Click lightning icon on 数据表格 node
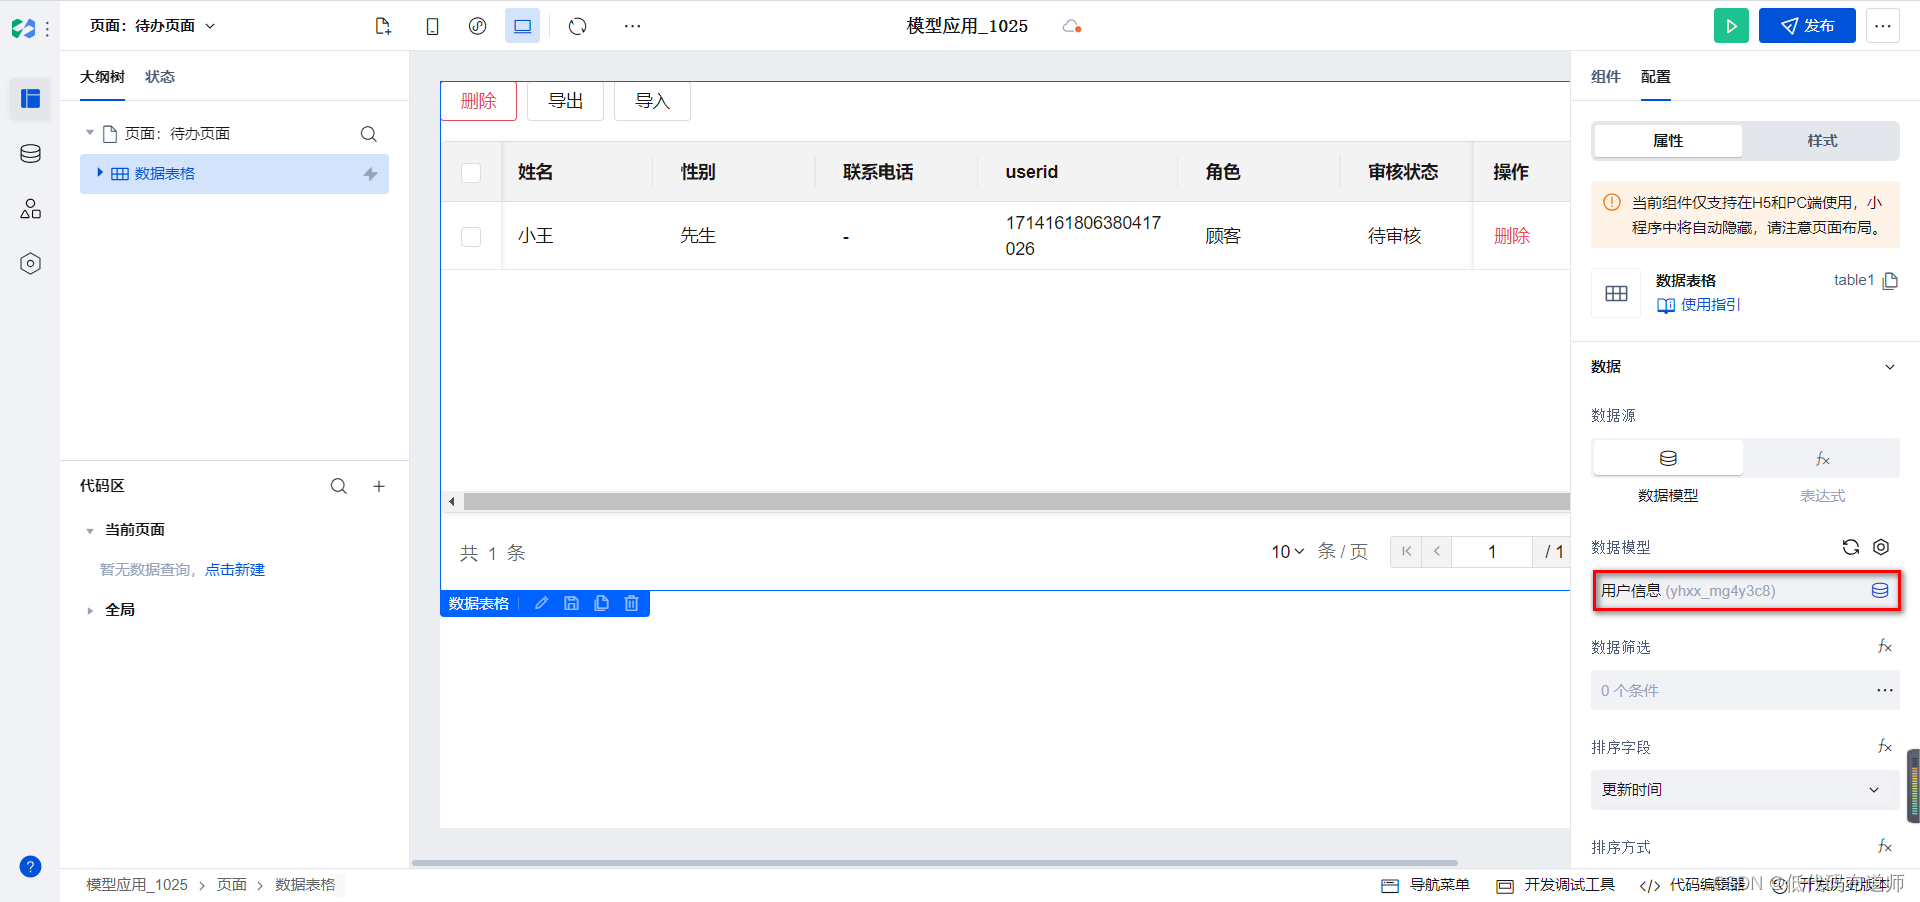Viewport: 1920px width, 902px height. pos(370,174)
